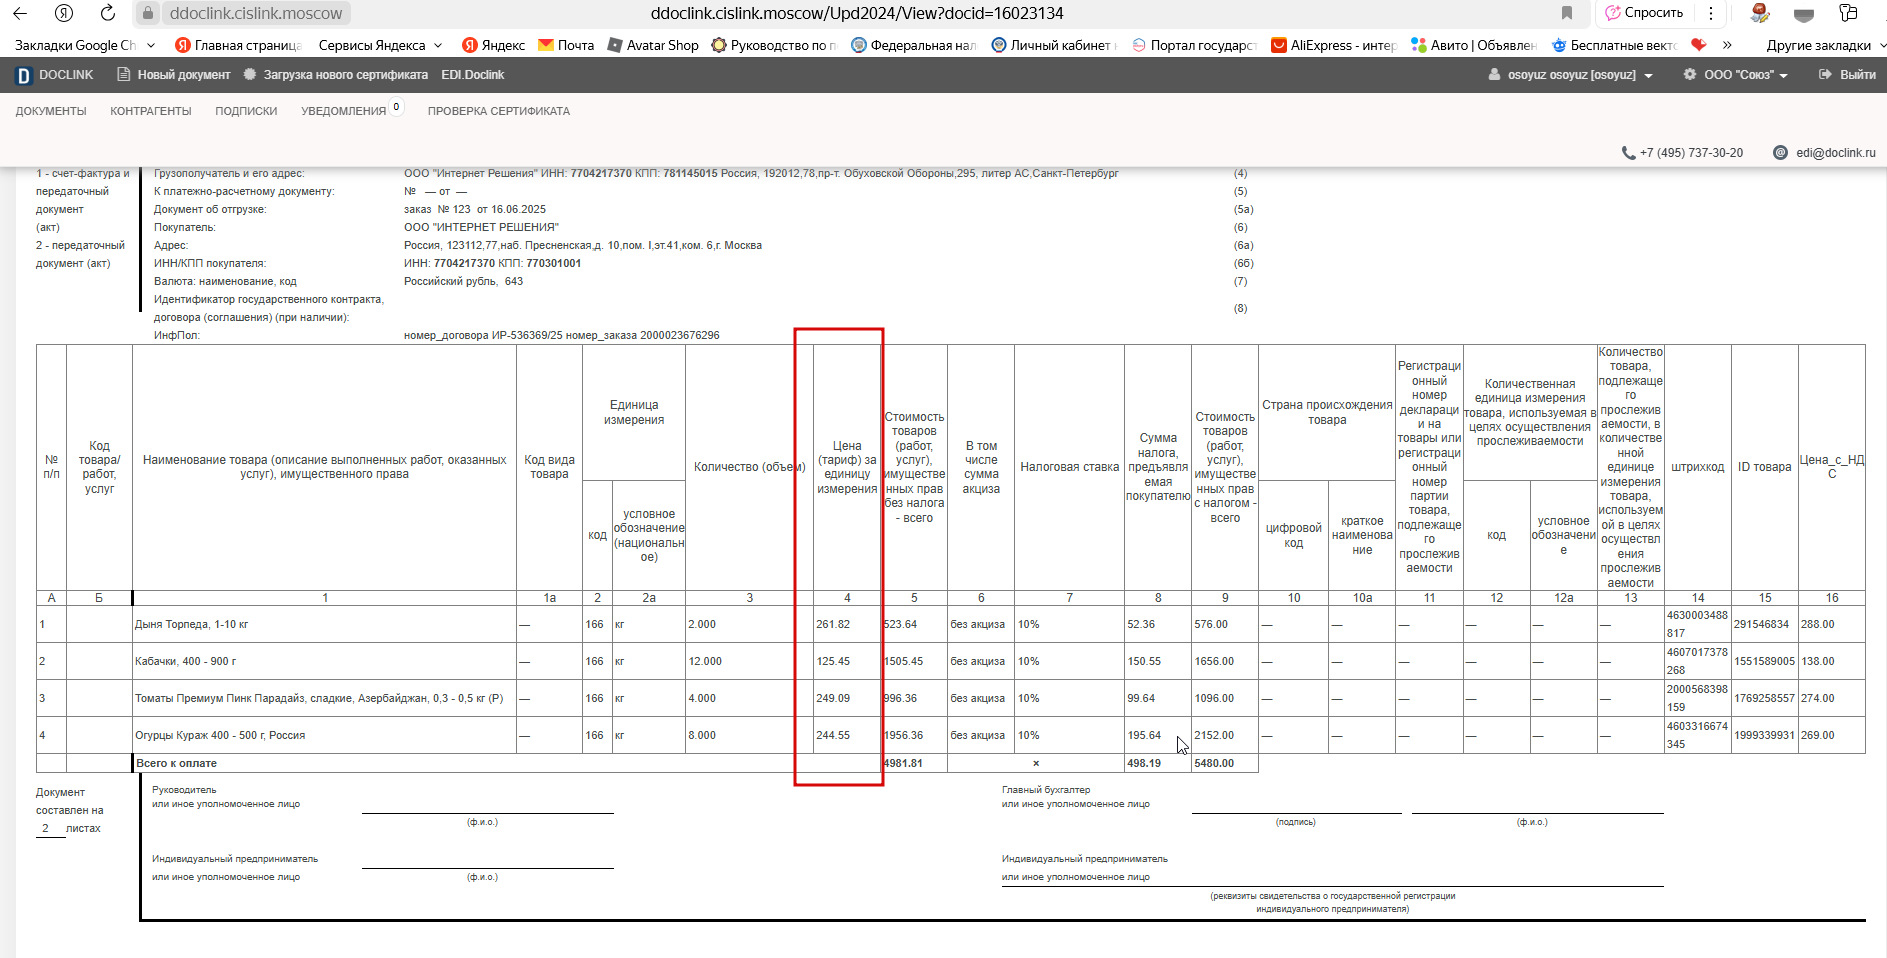Expand the Сервисы Яндекса bookmarks dropdown
The height and width of the screenshot is (958, 1887).
(439, 45)
